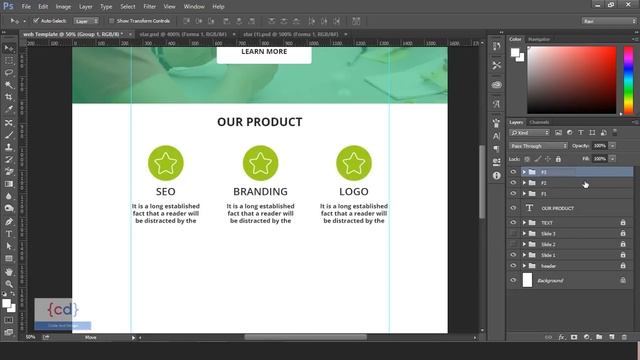The height and width of the screenshot is (360, 640).
Task: Click the toolbox foreground color swatch
Action: click(6, 303)
